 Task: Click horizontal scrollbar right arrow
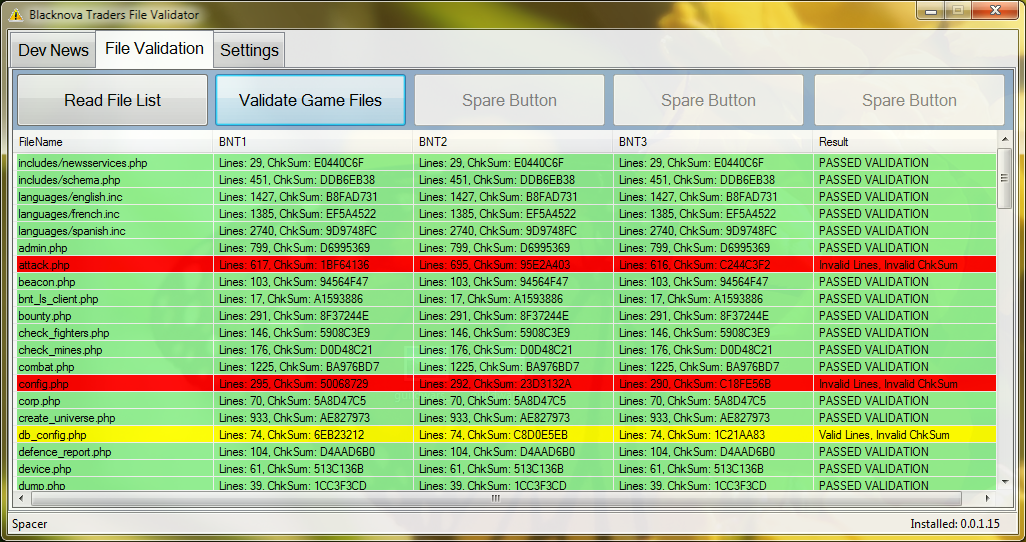pyautogui.click(x=988, y=498)
